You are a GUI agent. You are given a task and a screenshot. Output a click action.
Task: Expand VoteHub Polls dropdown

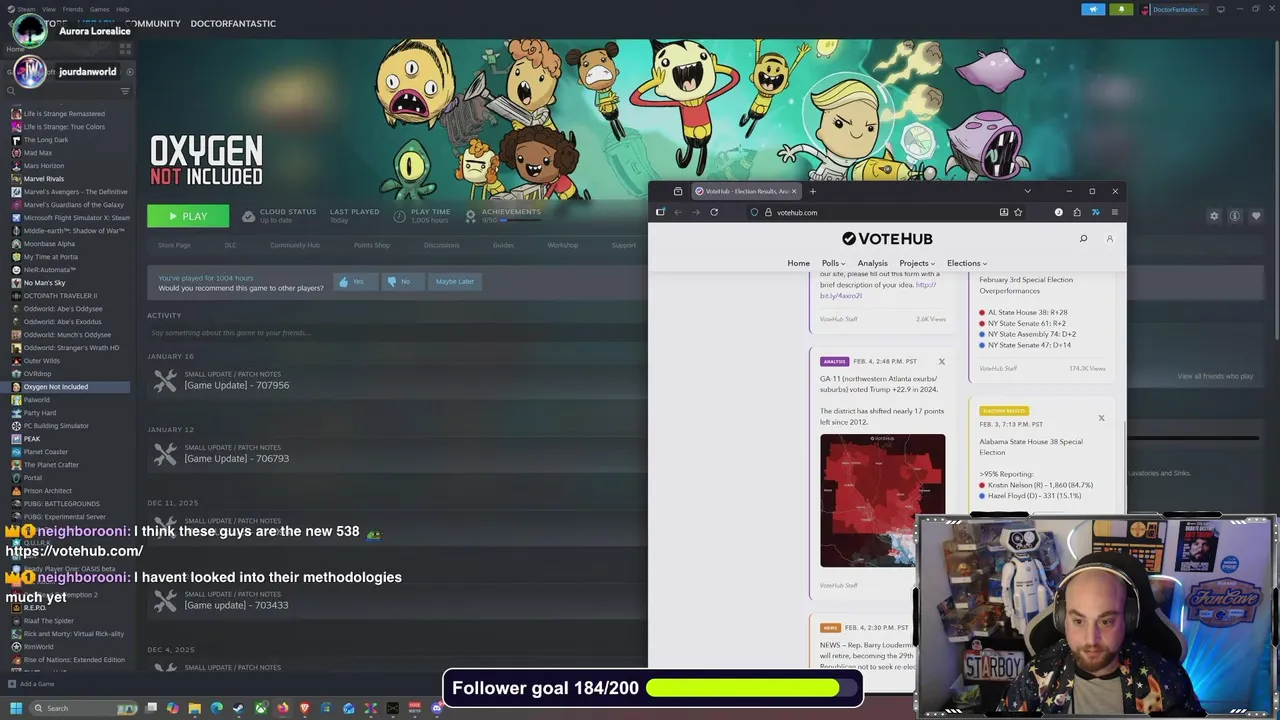coord(833,263)
